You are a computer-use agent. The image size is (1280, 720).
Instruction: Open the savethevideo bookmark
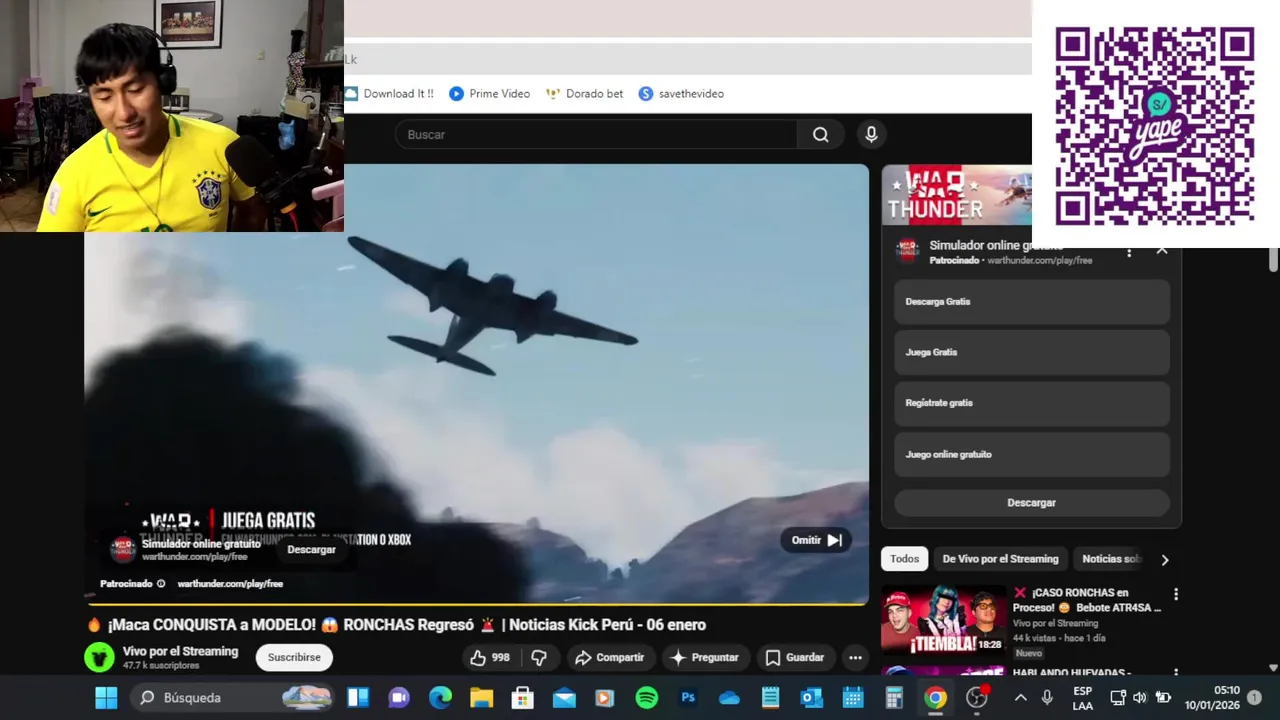pos(681,94)
